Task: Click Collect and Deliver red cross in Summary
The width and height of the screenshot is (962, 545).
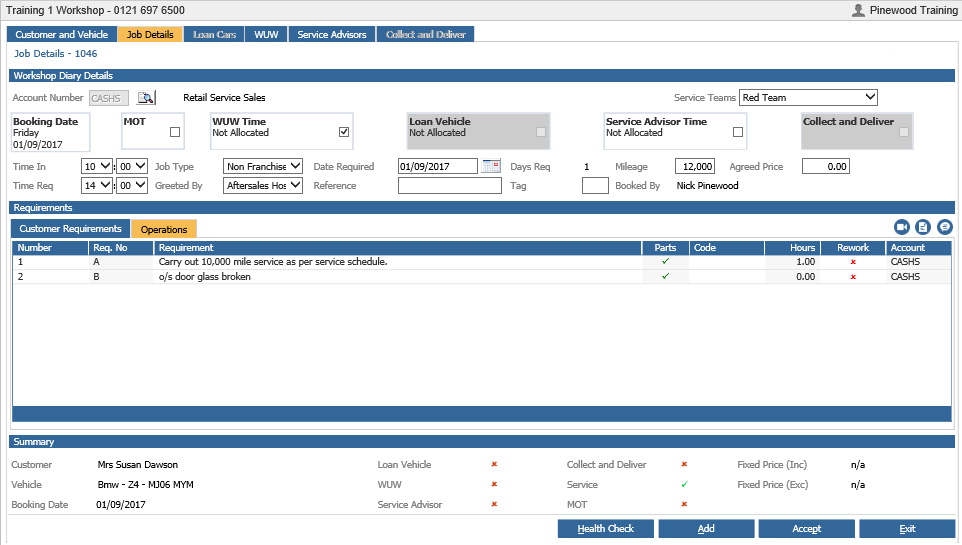Action: tap(684, 465)
